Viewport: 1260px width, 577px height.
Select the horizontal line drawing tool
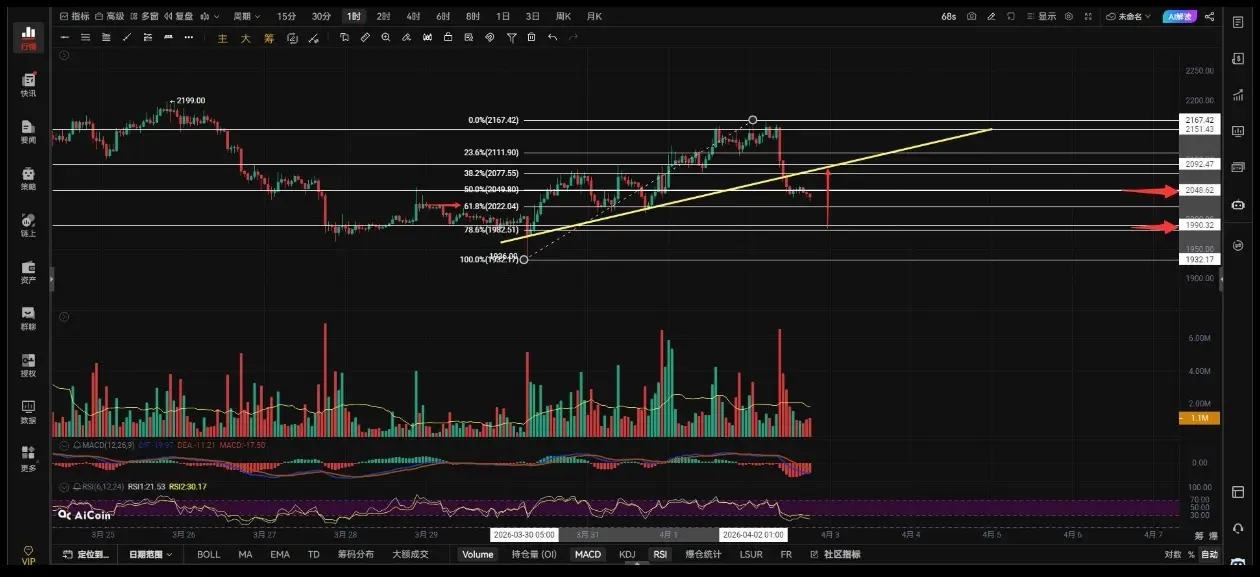tap(66, 38)
